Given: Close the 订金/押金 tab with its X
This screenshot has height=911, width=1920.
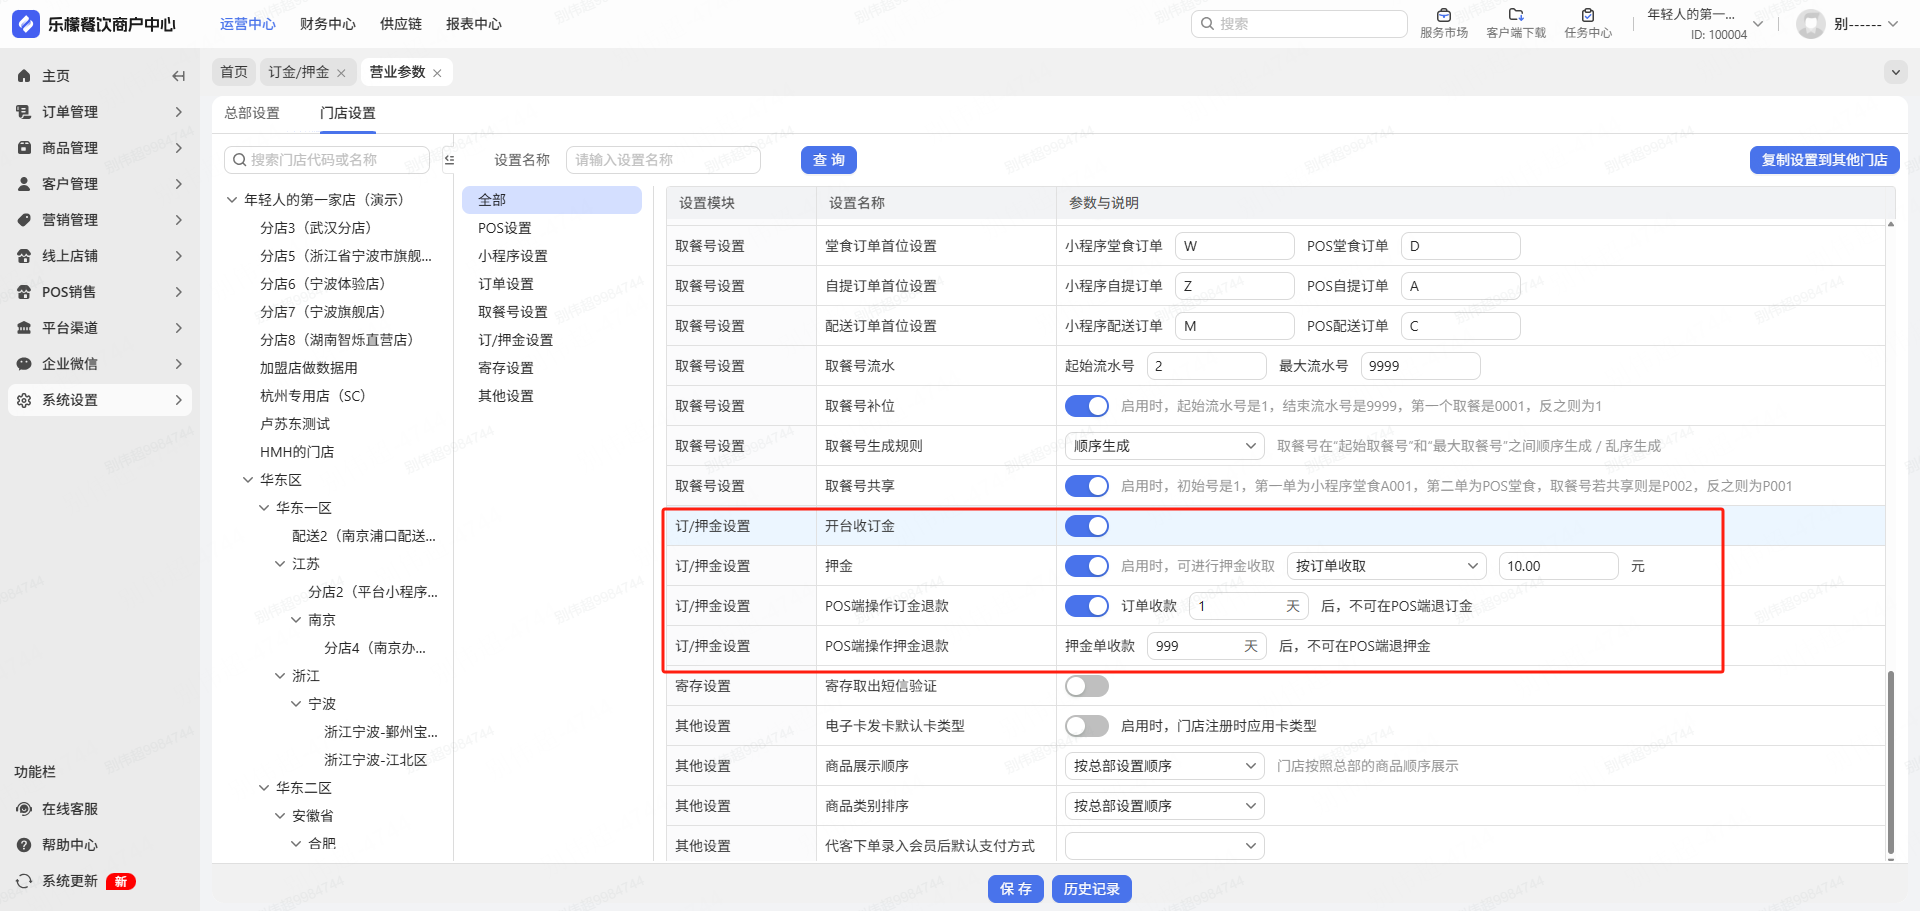Looking at the screenshot, I should (341, 73).
